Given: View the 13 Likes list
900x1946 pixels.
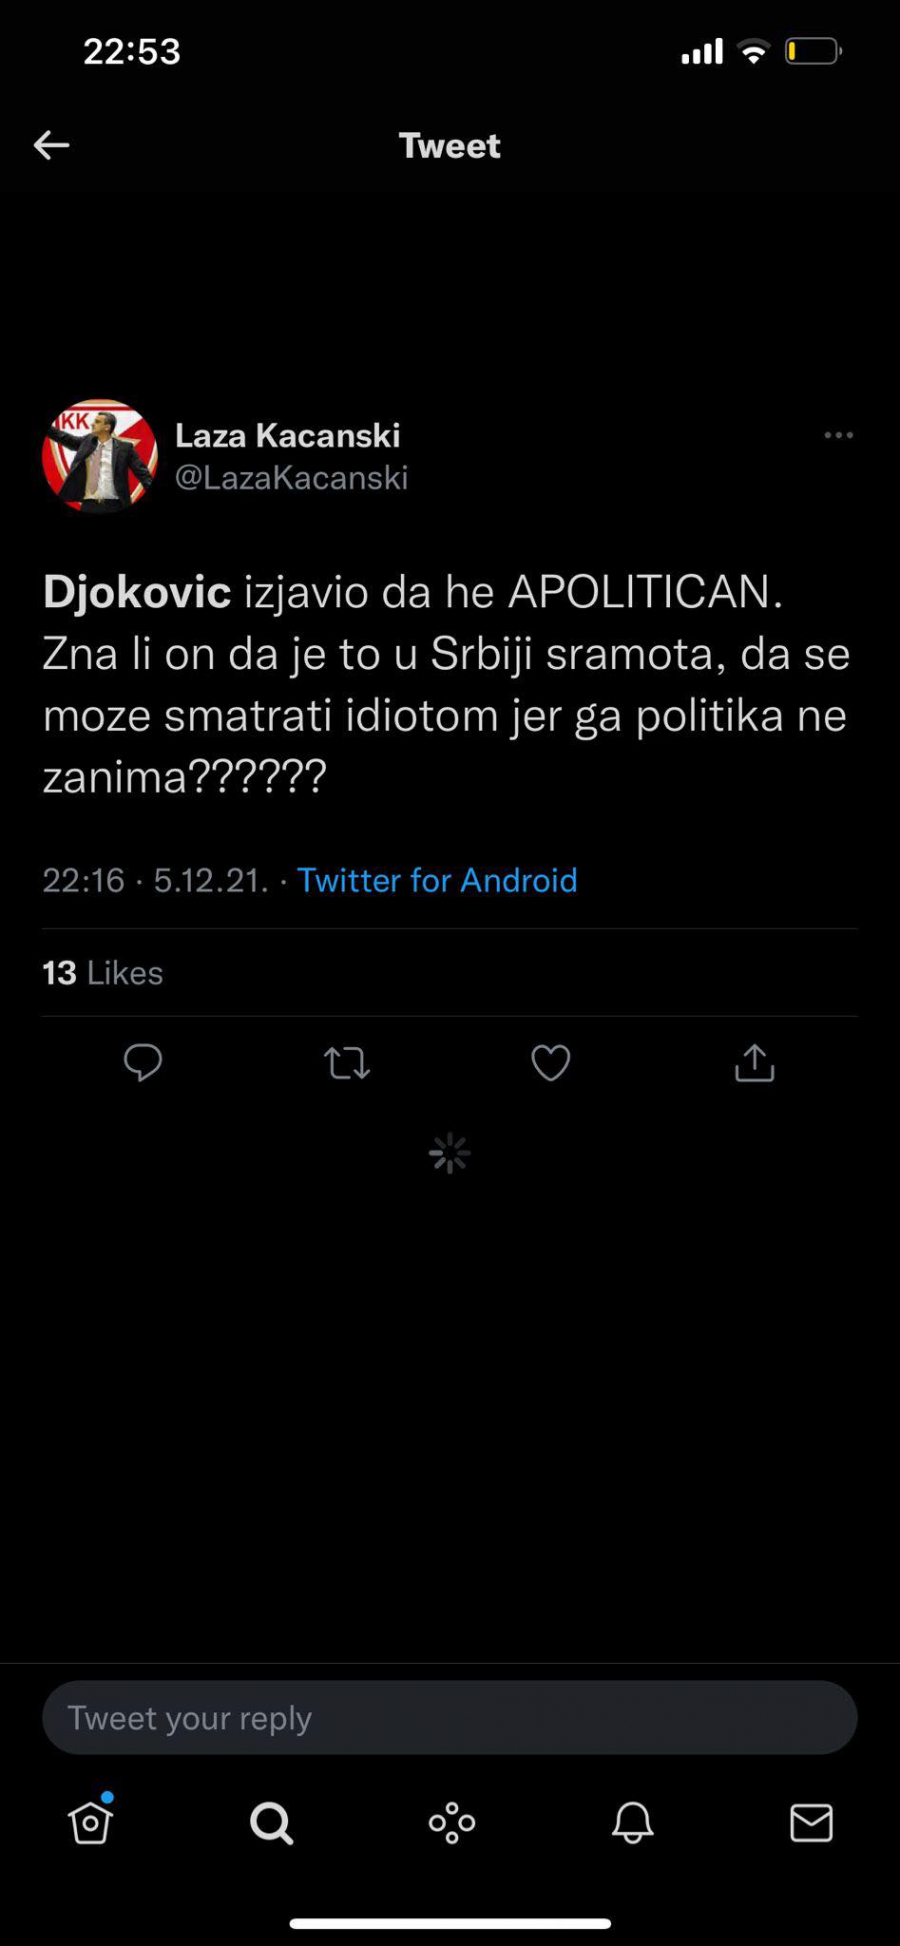Looking at the screenshot, I should [x=103, y=973].
